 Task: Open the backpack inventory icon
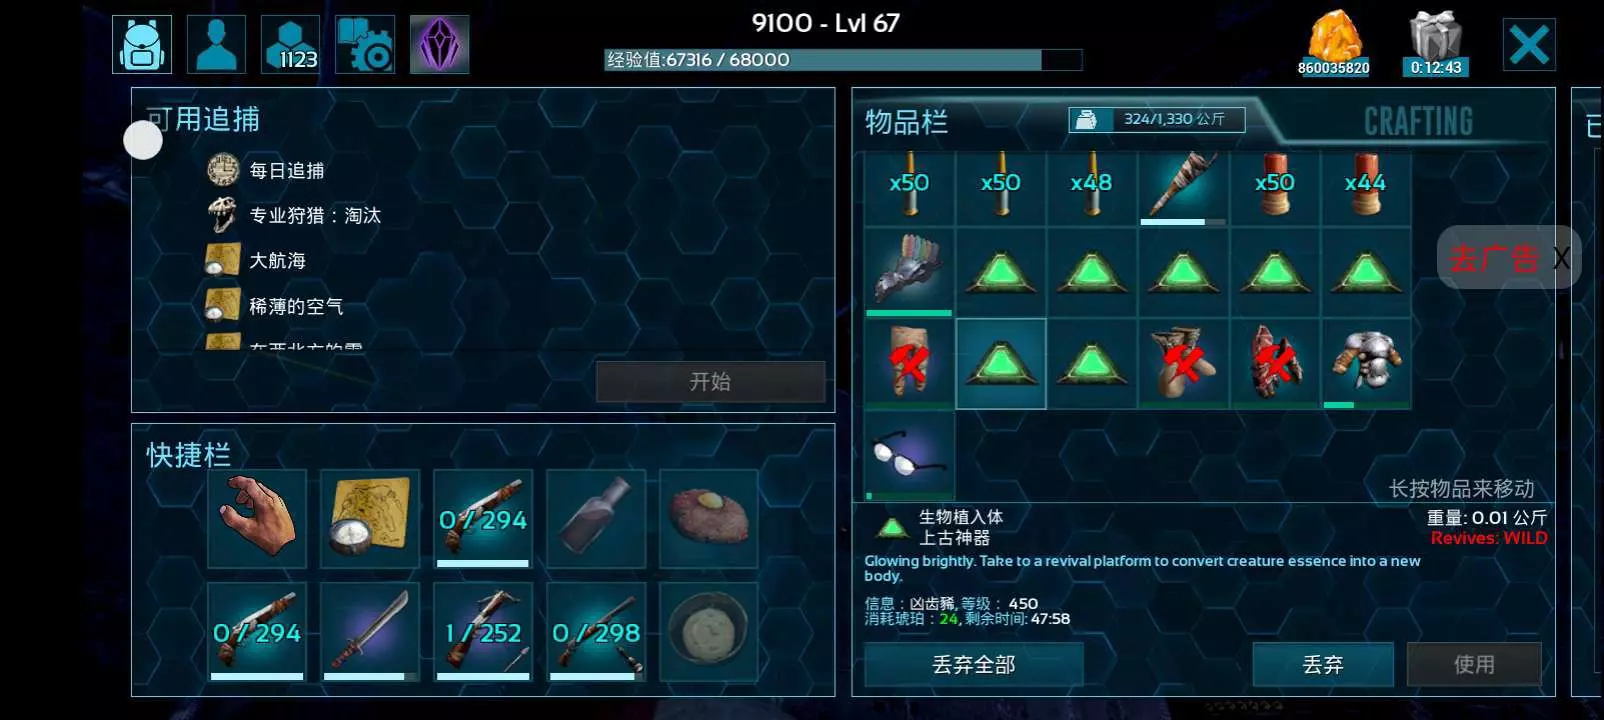point(141,44)
